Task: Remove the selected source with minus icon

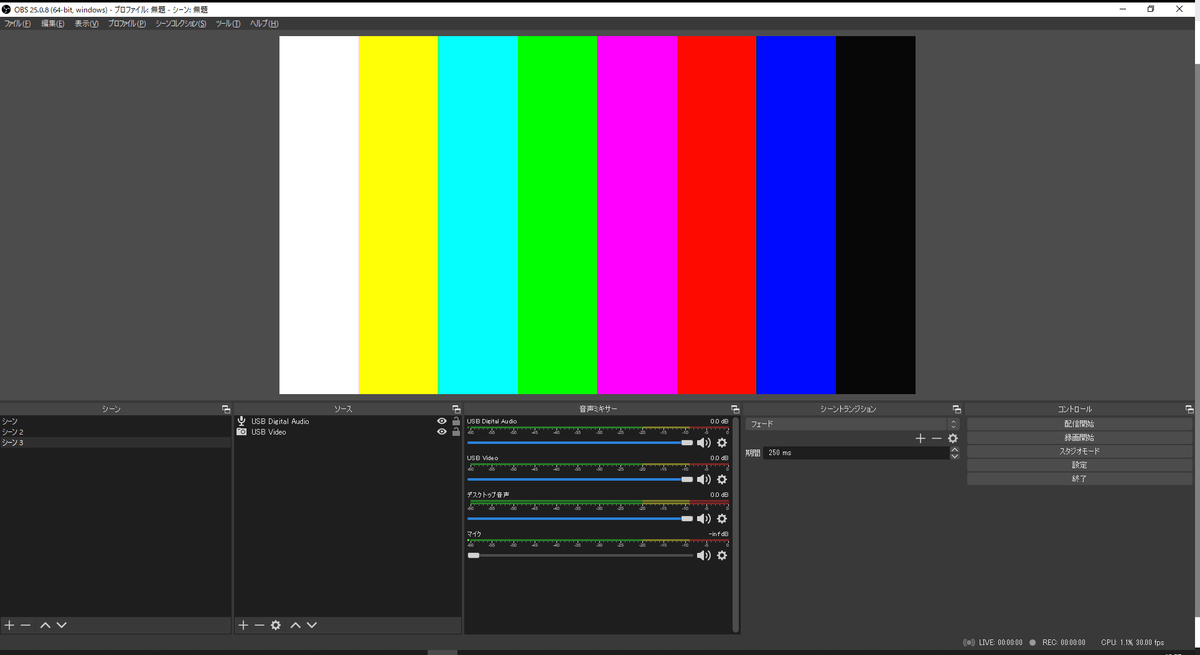Action: tap(259, 625)
